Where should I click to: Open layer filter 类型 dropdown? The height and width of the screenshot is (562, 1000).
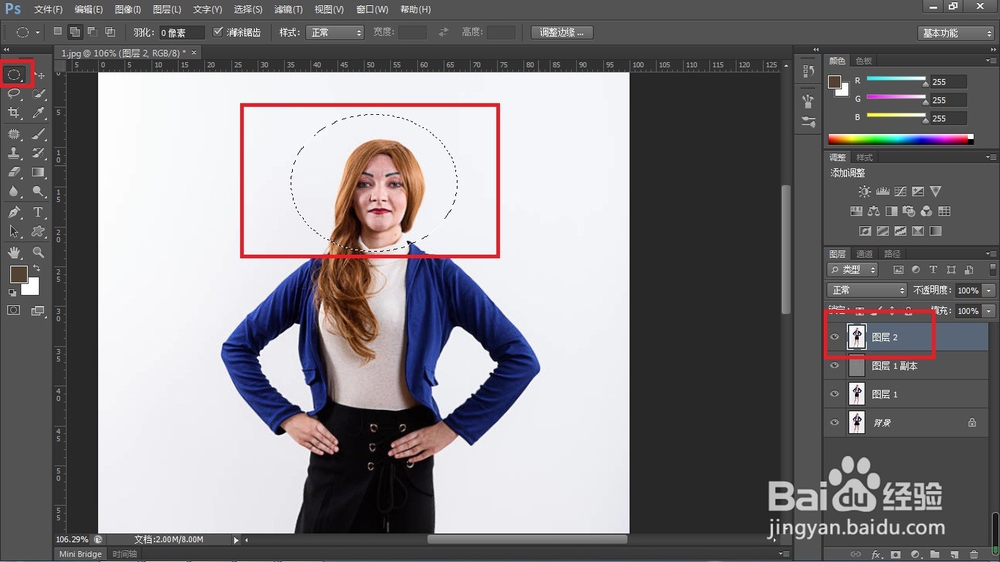[x=853, y=270]
